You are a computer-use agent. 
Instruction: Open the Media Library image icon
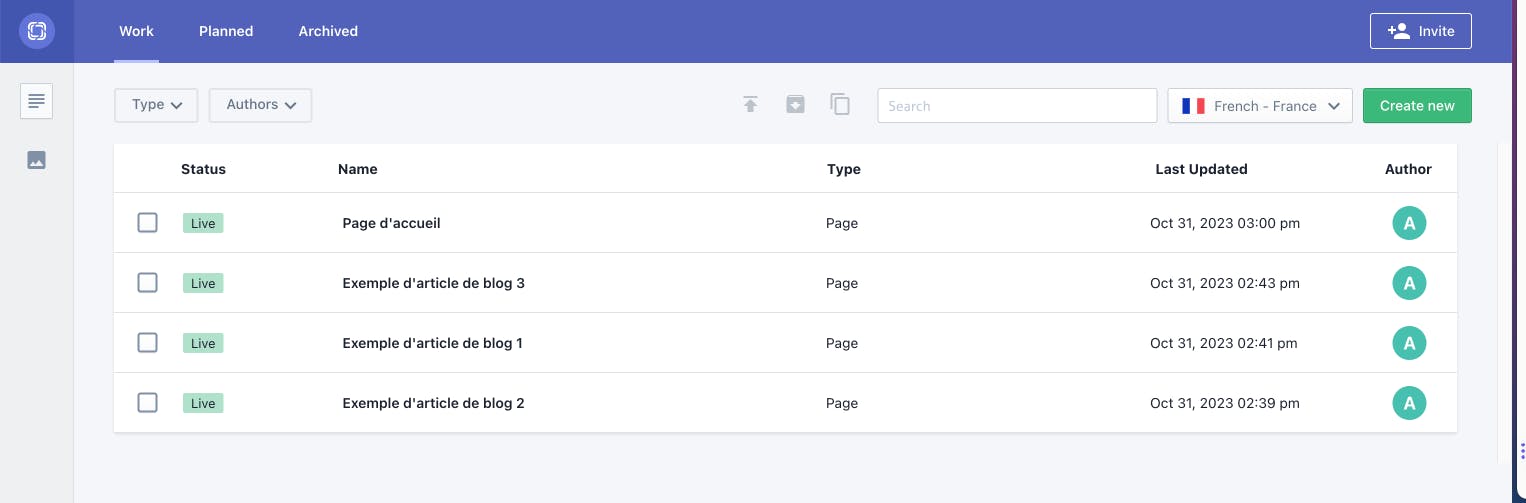37,160
